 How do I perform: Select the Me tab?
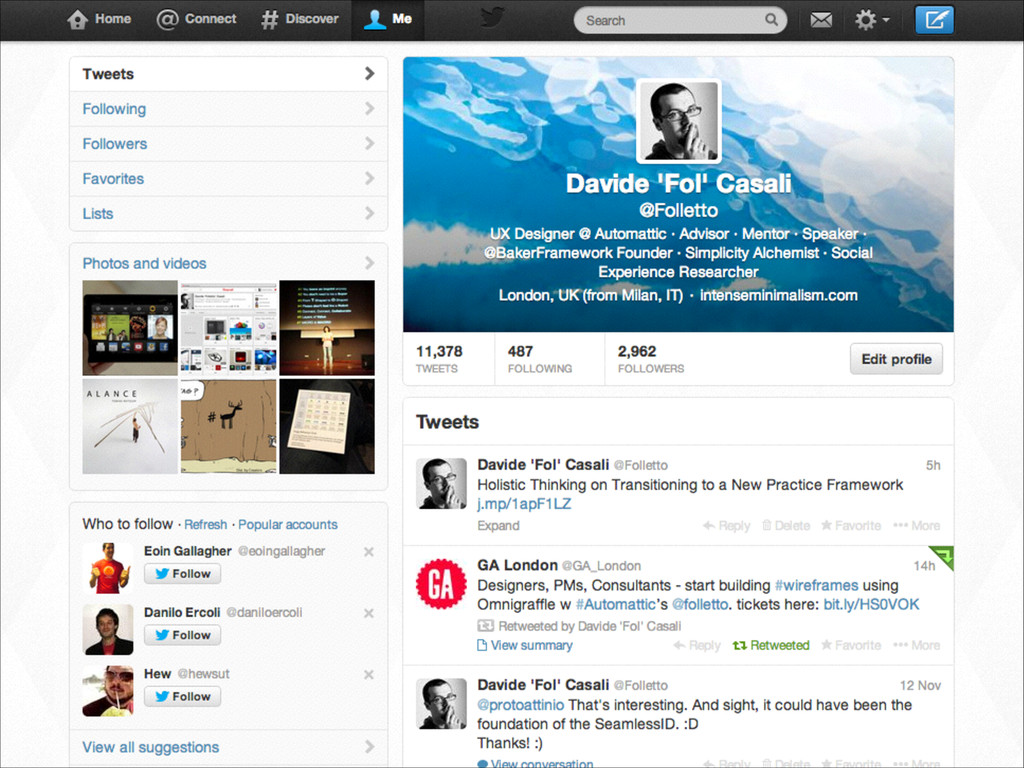point(388,20)
